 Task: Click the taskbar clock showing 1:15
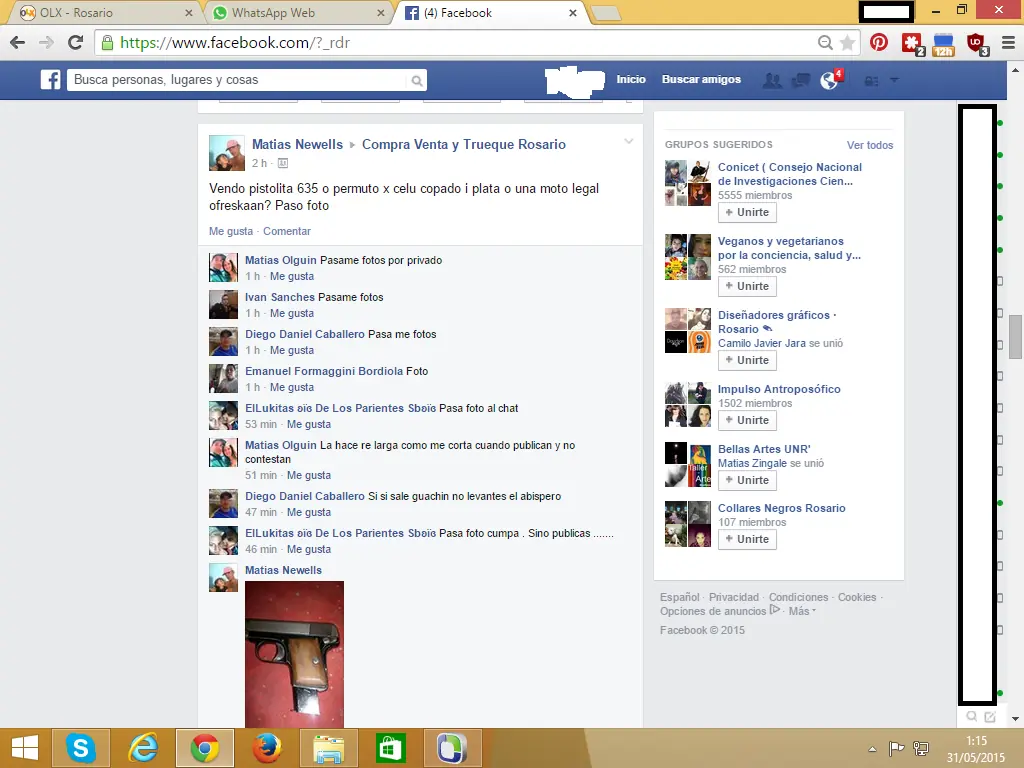pyautogui.click(x=977, y=741)
